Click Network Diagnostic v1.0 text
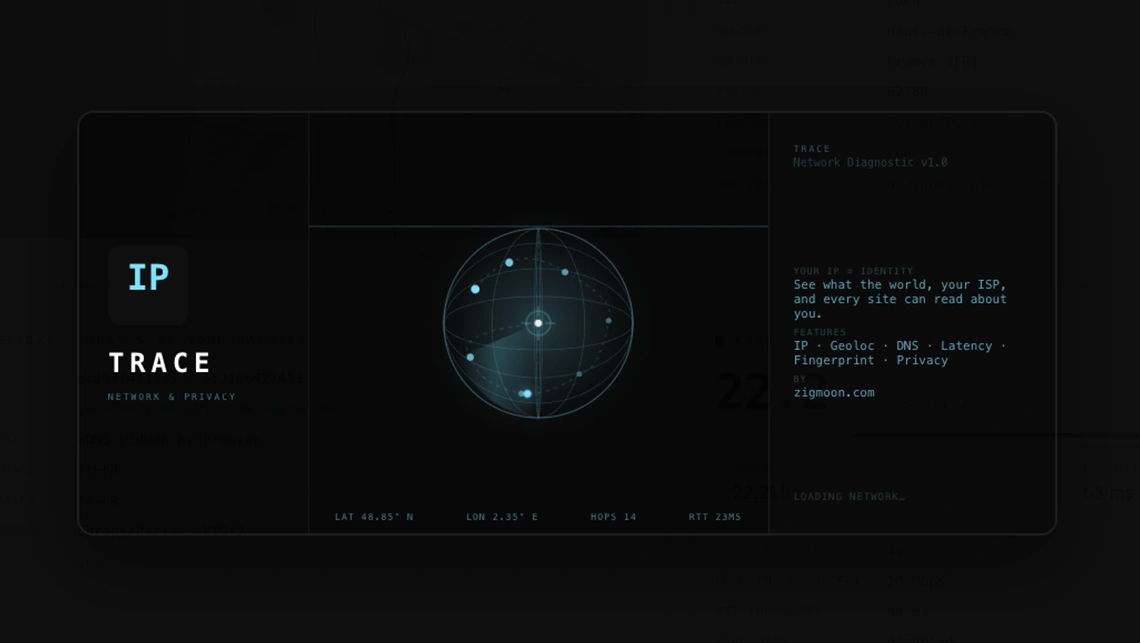Viewport: 1140px width, 643px height. click(870, 162)
